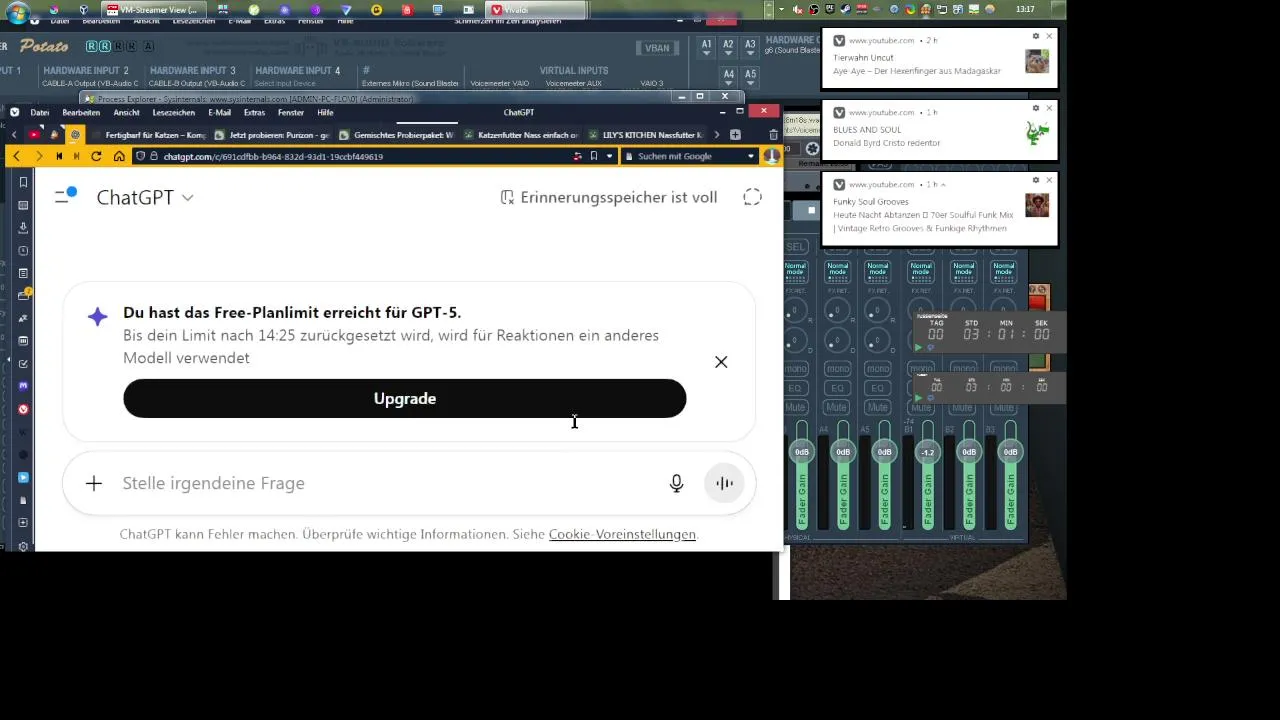Open HARDWARE INPUT 4 device selector
This screenshot has height=720, width=1280.
285,84
